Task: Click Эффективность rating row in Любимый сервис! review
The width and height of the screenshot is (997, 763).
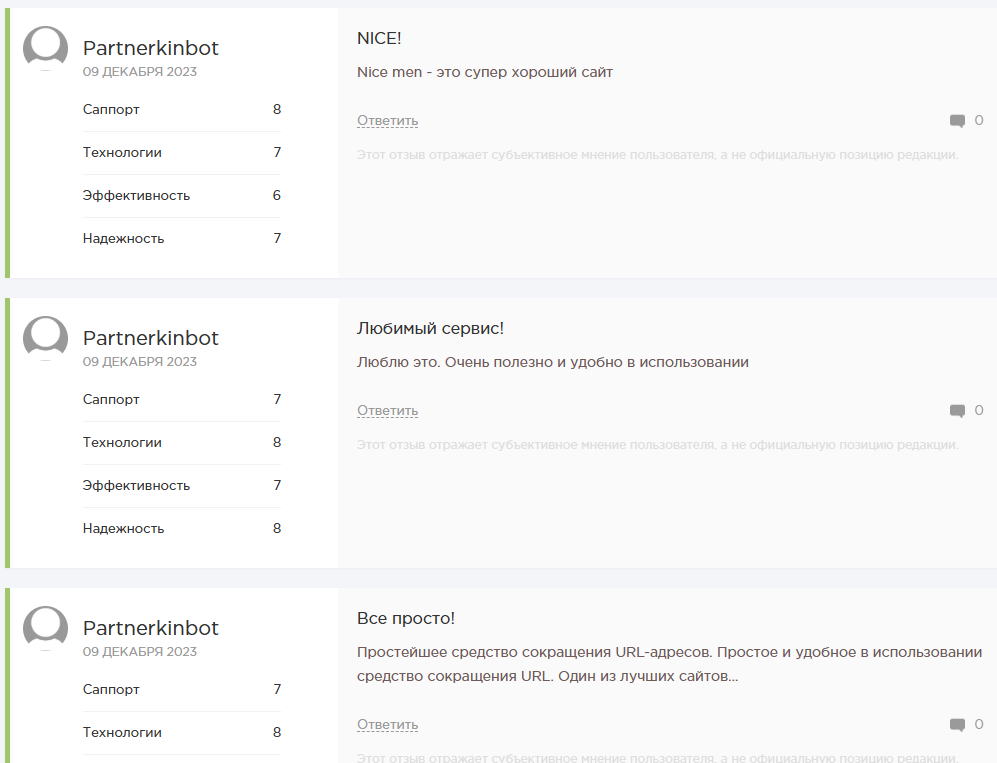Action: [182, 486]
